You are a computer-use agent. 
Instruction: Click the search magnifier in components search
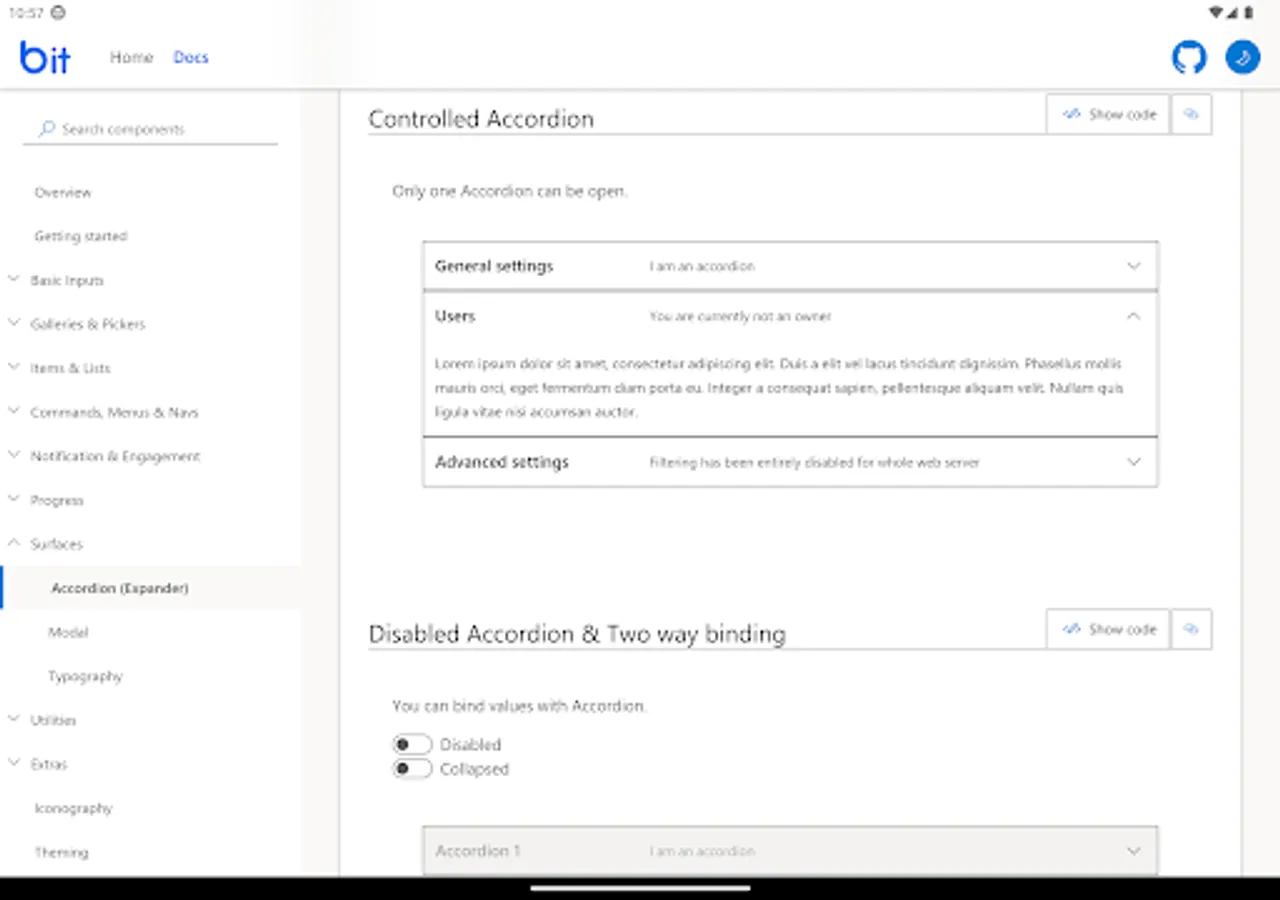coord(45,128)
